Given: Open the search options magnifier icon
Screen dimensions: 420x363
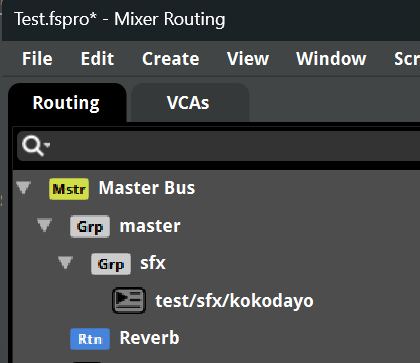Looking at the screenshot, I should click(36, 146).
